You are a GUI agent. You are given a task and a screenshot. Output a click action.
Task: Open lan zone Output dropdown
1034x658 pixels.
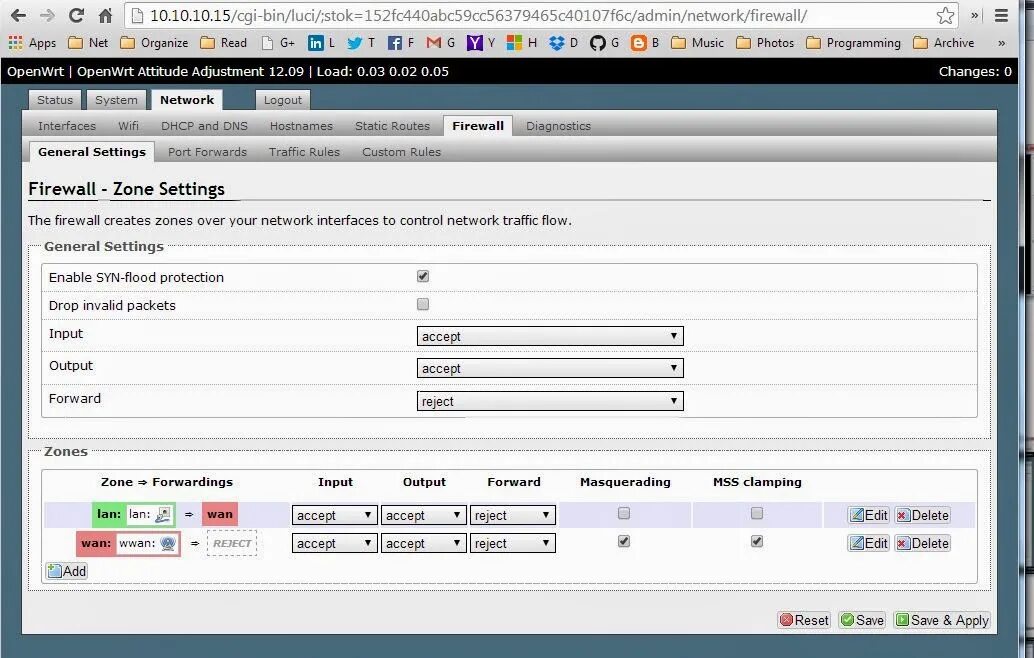[423, 515]
